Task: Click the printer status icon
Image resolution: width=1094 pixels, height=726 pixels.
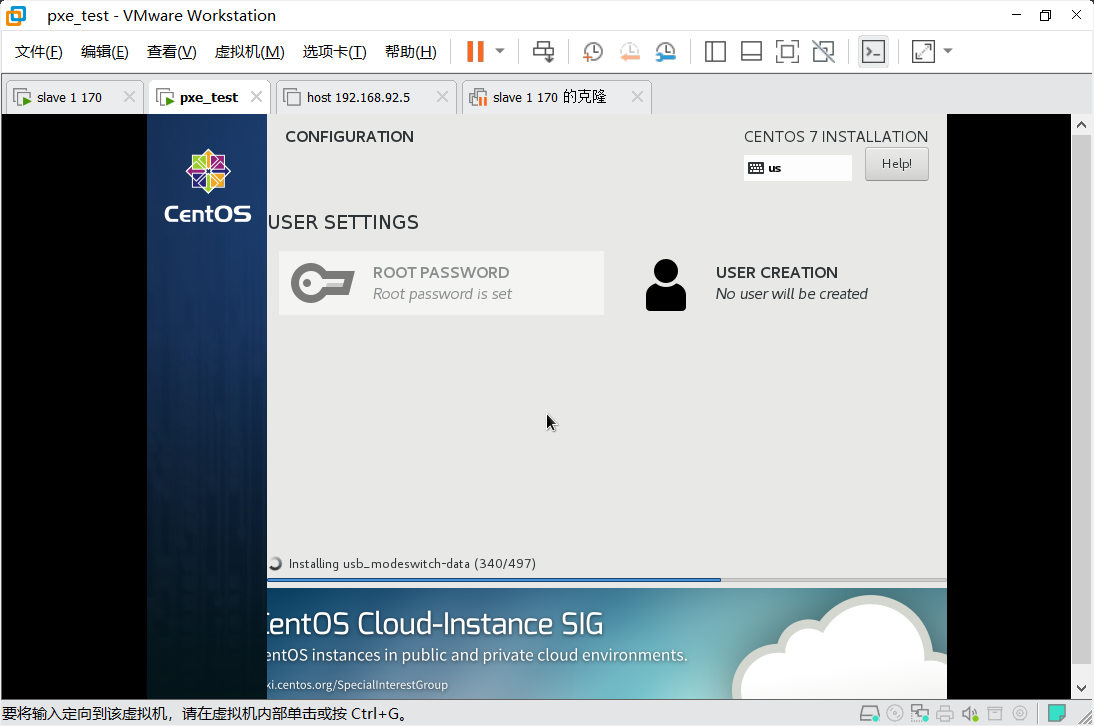Action: point(945,713)
